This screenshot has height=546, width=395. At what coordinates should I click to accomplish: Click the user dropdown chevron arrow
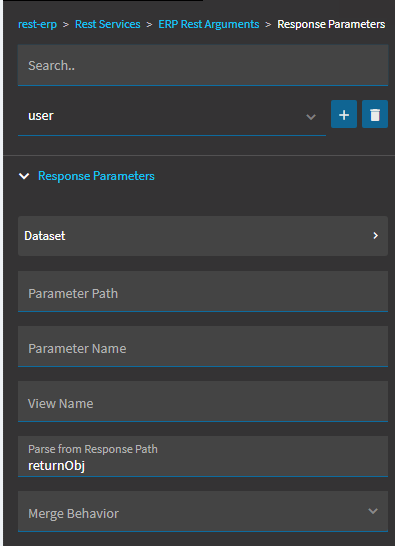(x=311, y=117)
